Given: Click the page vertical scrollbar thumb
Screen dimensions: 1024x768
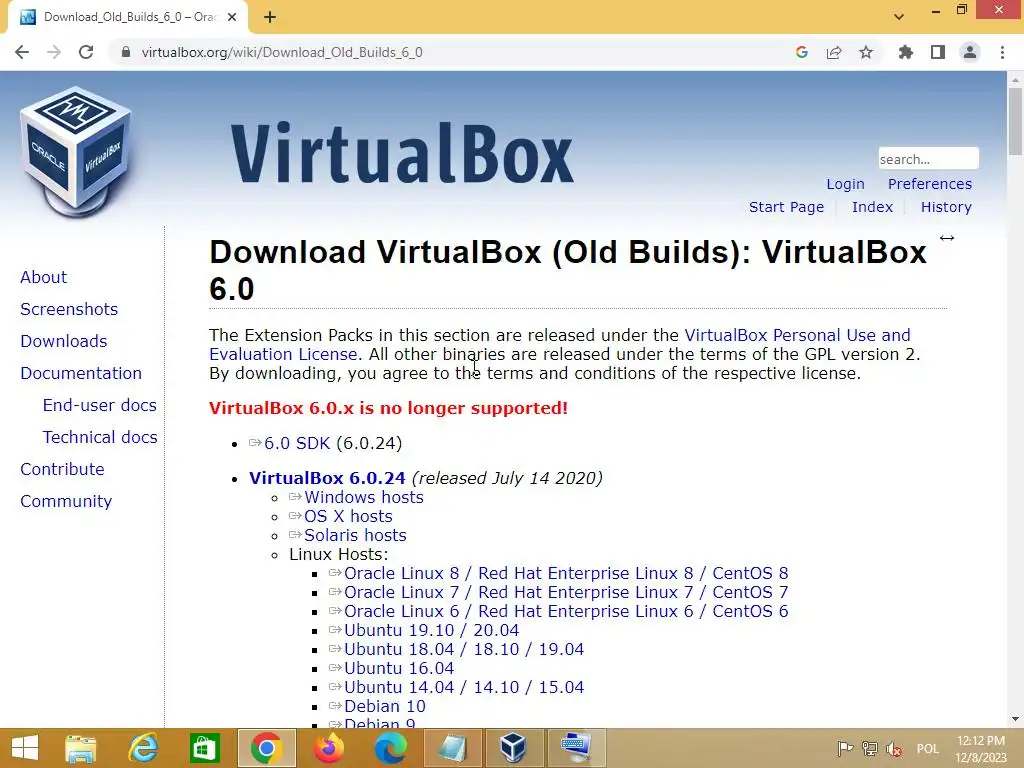Looking at the screenshot, I should tap(1015, 122).
